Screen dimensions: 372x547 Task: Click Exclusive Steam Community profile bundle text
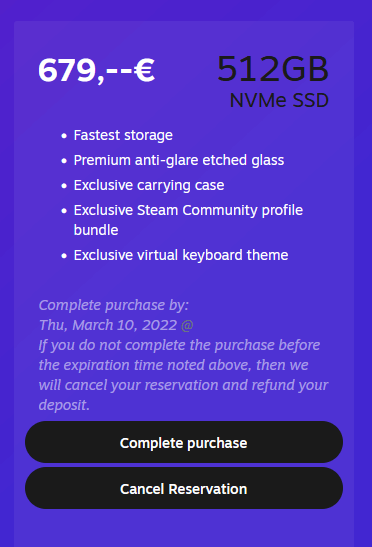click(x=188, y=220)
